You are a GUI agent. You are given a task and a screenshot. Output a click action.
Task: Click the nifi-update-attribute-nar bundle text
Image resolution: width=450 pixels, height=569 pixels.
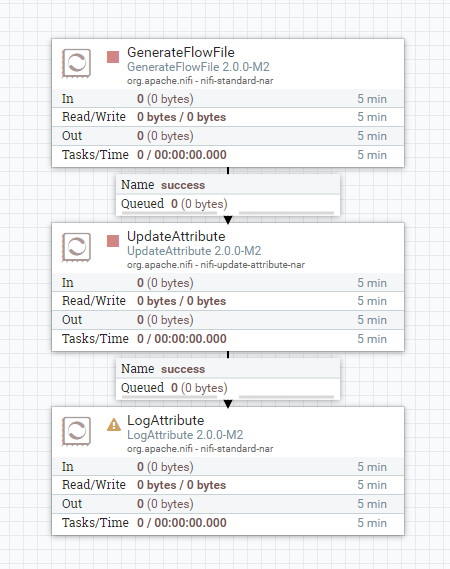[253, 265]
